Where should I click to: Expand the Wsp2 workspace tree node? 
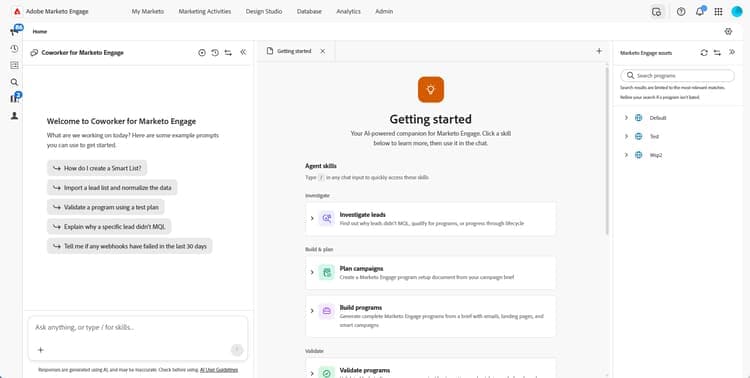626,155
